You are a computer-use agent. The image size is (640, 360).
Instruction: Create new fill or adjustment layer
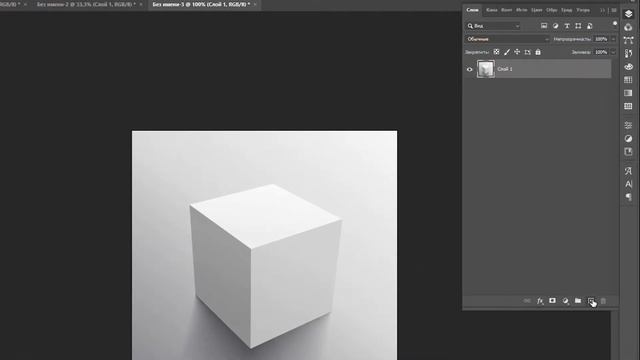pyautogui.click(x=565, y=301)
